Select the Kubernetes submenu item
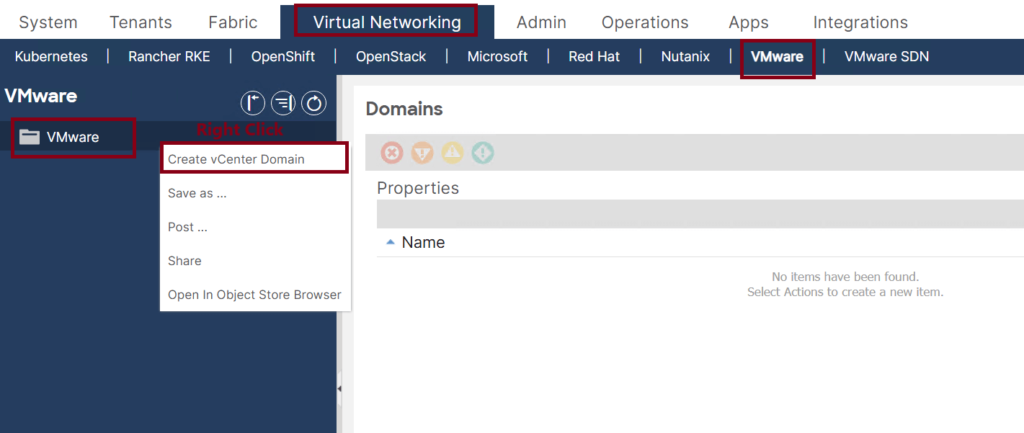Screen dimensions: 1024x433 [x=51, y=57]
